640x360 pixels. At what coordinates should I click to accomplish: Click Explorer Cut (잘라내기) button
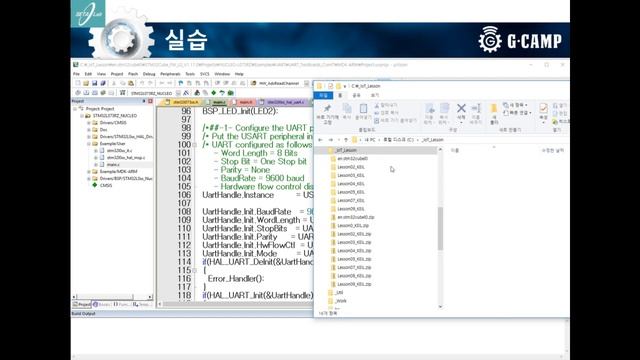(x=386, y=105)
